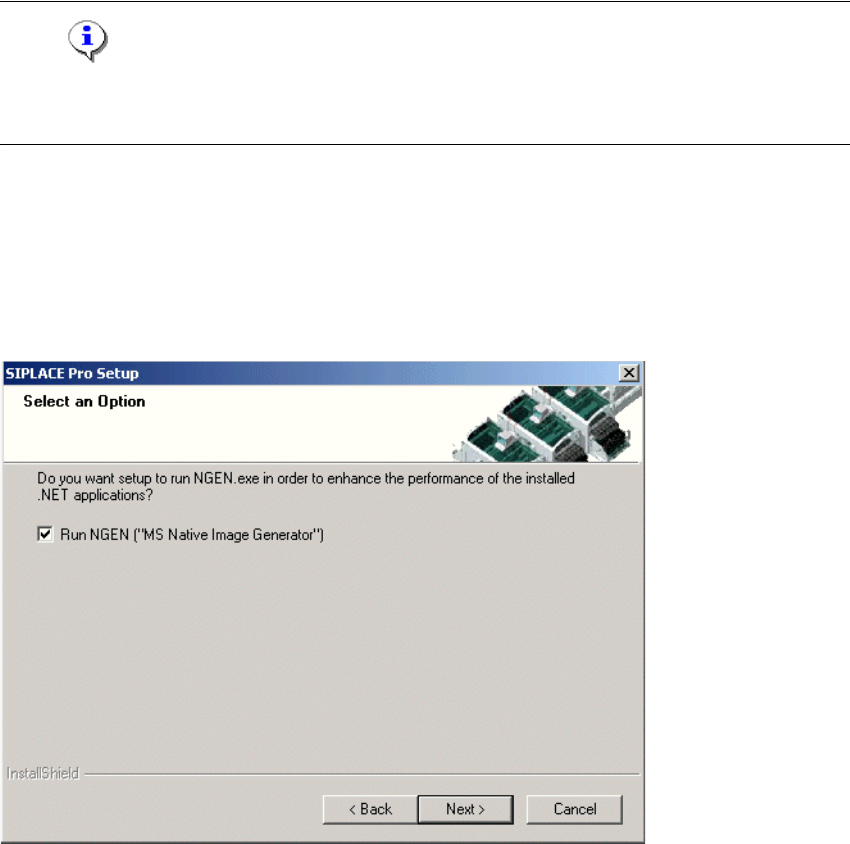
Task: Return to previous step with Back
Action: (x=370, y=809)
